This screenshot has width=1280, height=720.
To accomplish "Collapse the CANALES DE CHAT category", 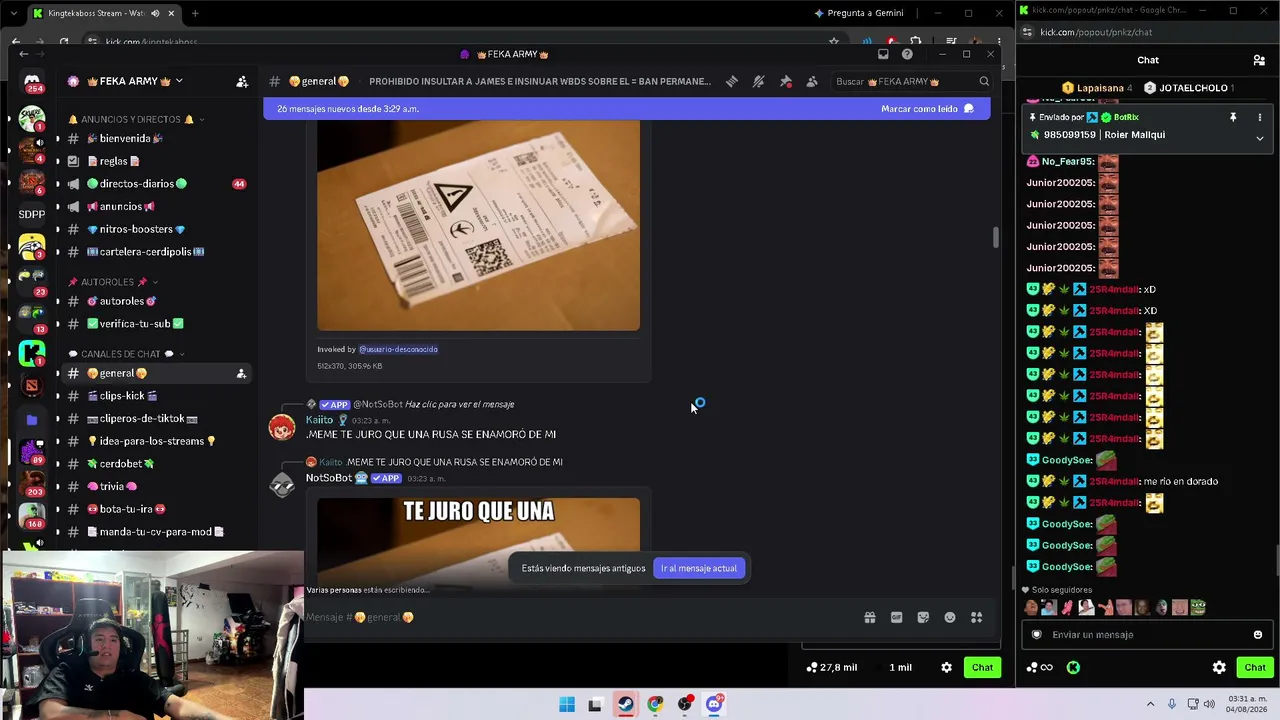I will [126, 354].
